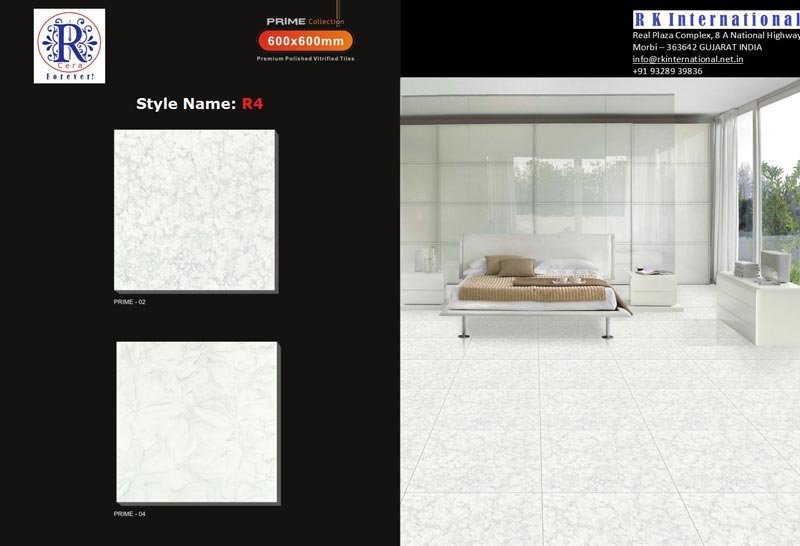
Task: Click the Real Plaza Complex address line
Action: tap(716, 35)
